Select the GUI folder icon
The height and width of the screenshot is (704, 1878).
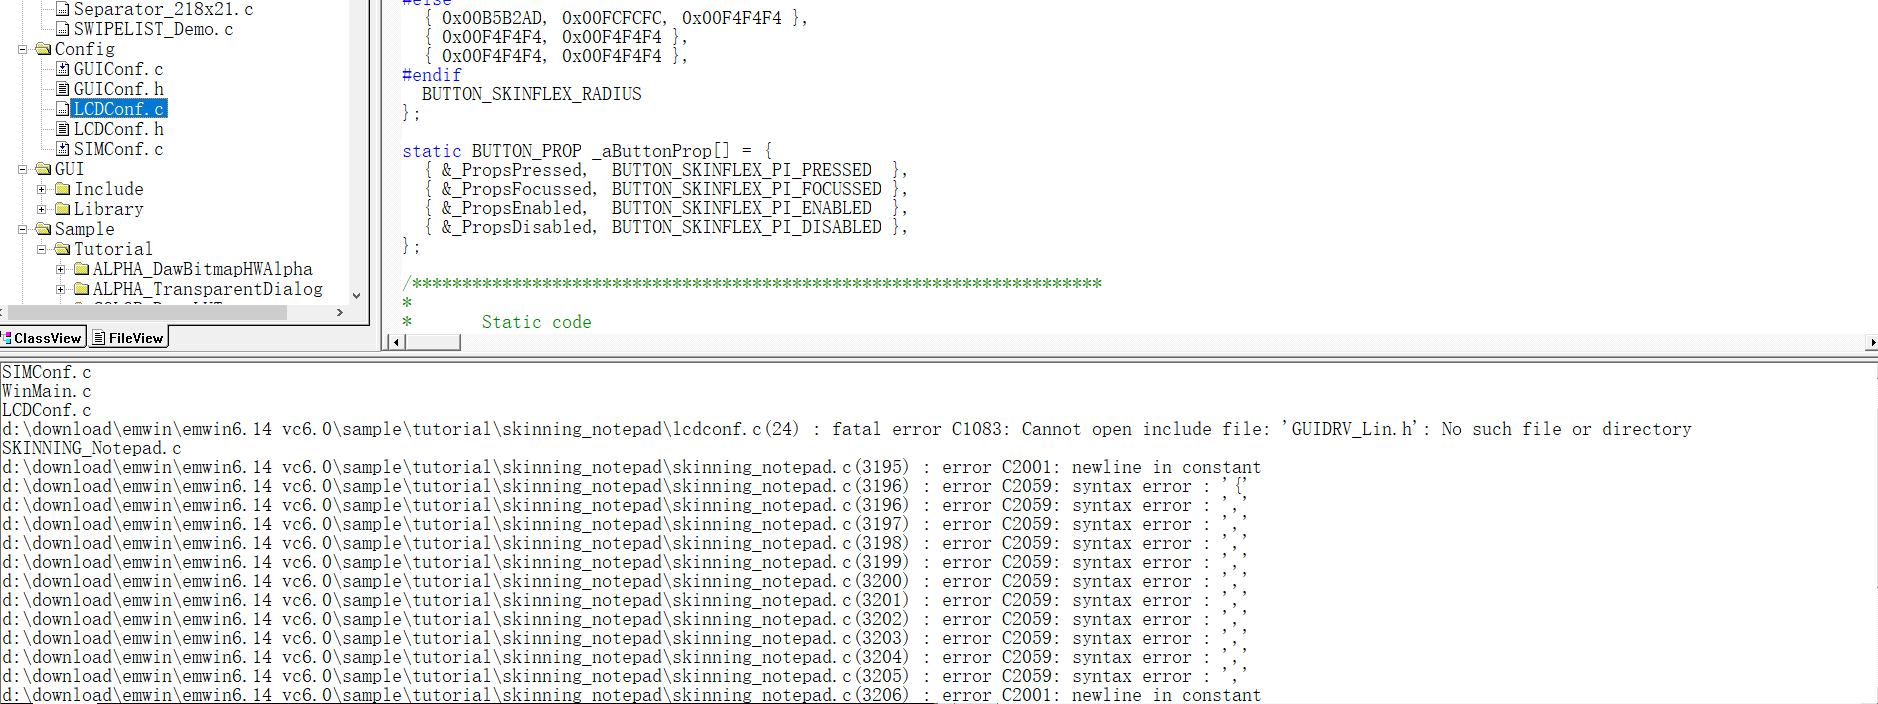click(43, 169)
